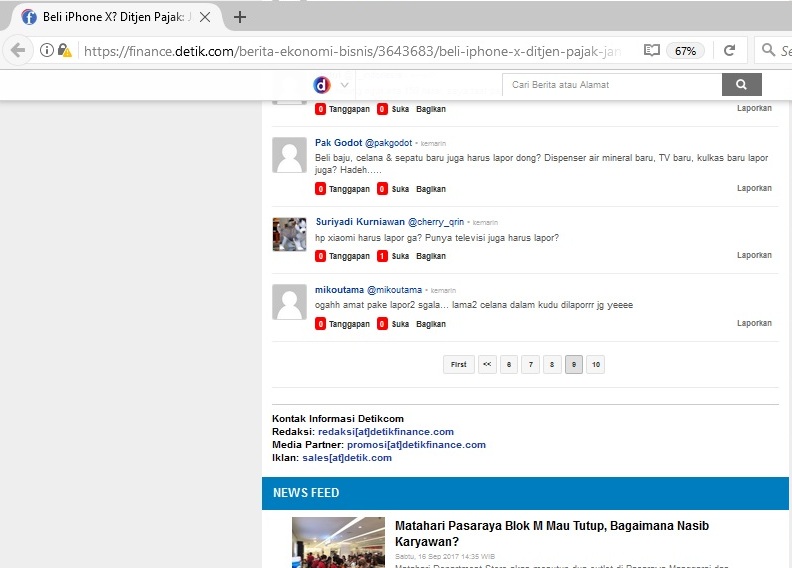Image resolution: width=792 pixels, height=568 pixels.
Task: Open the Matahari Pasaraya Blok M headline
Action: coord(552,533)
